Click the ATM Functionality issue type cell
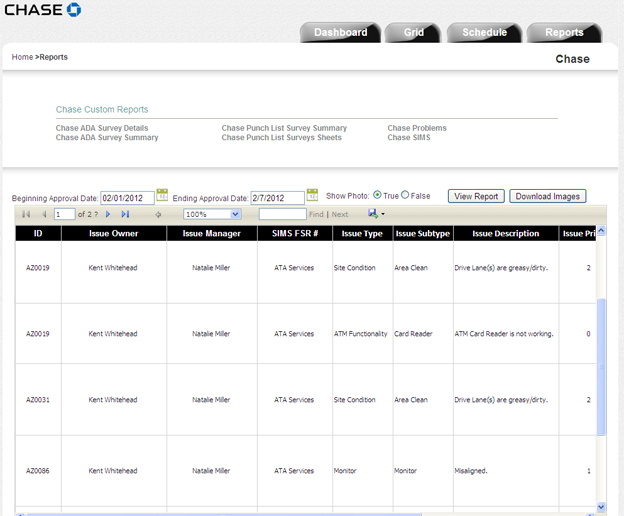The image size is (624, 516). 361,334
